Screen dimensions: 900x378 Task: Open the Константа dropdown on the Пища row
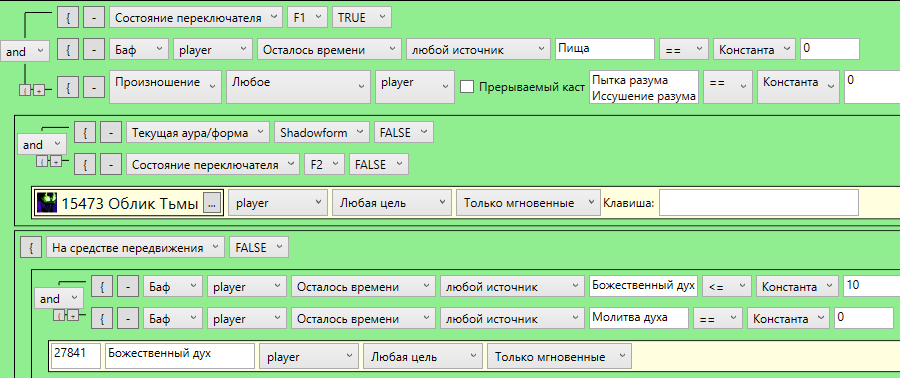point(754,50)
